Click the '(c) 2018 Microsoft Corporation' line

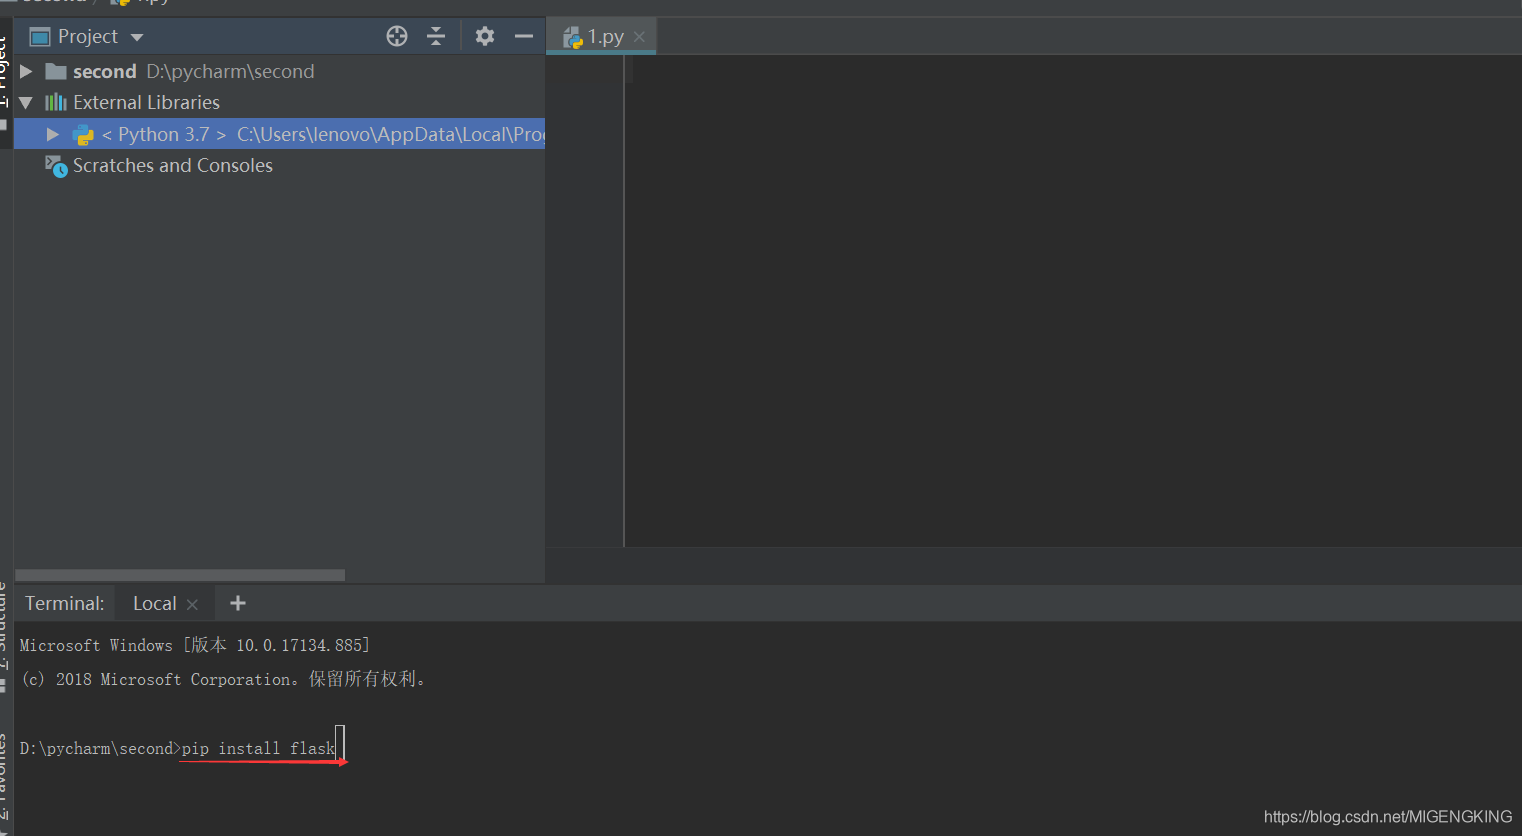(225, 679)
